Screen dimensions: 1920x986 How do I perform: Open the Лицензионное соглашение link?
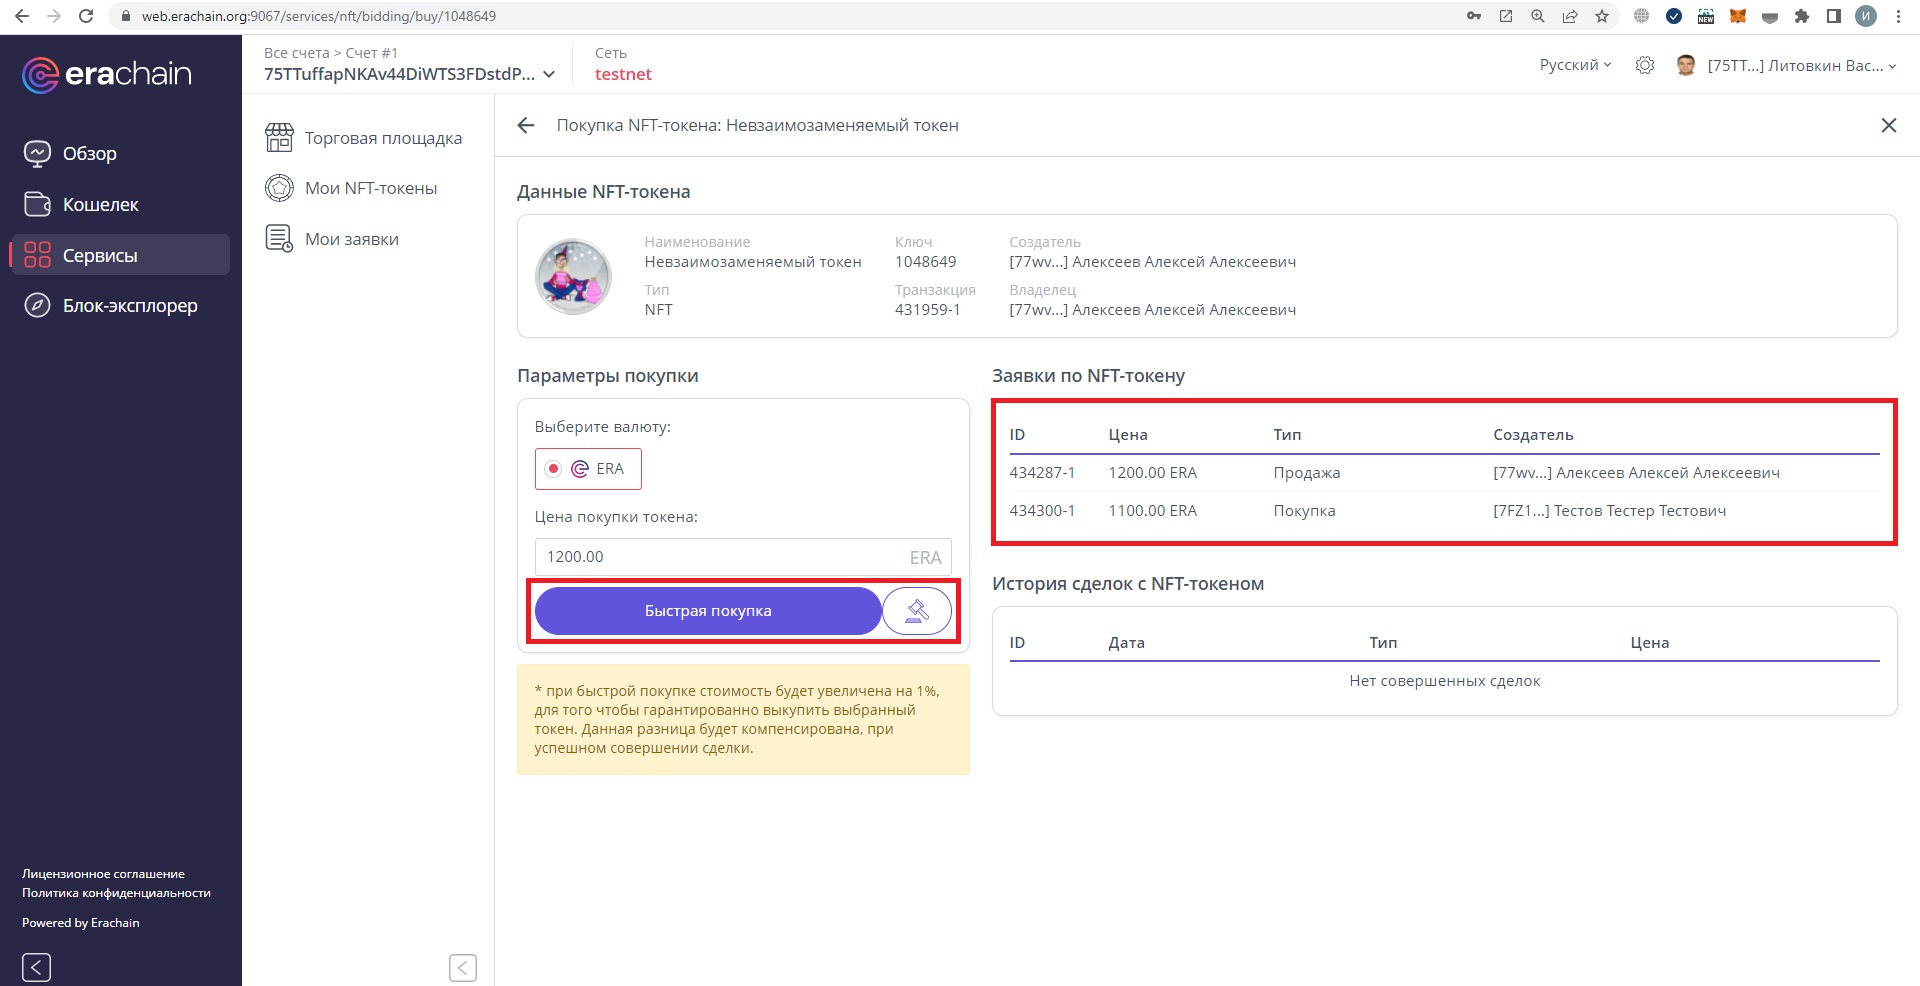coord(103,874)
